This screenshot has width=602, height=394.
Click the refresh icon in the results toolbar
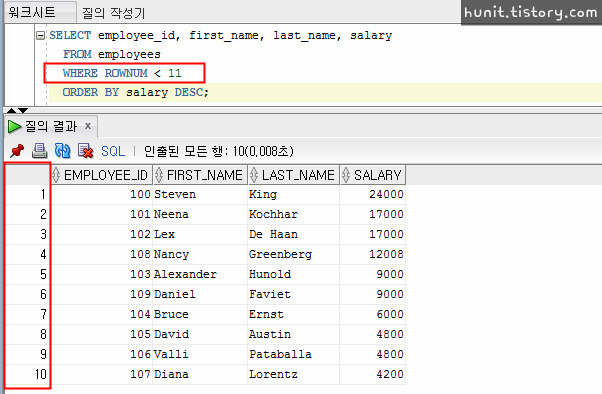(63, 151)
